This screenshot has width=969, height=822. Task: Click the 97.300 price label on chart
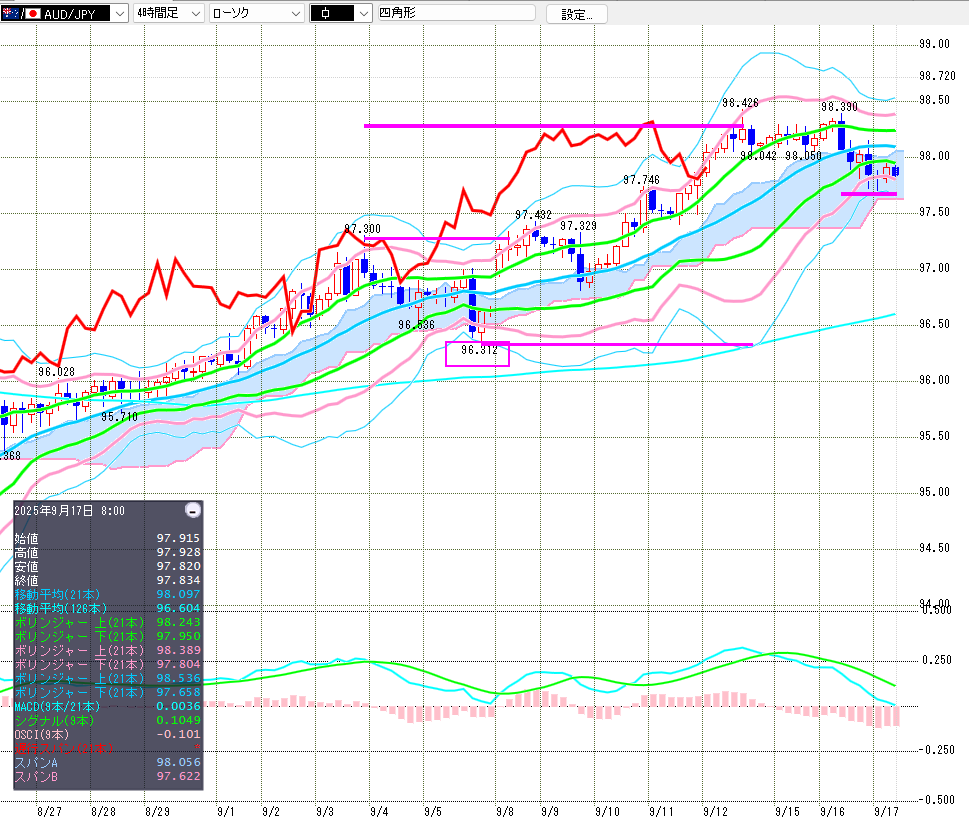coord(362,229)
